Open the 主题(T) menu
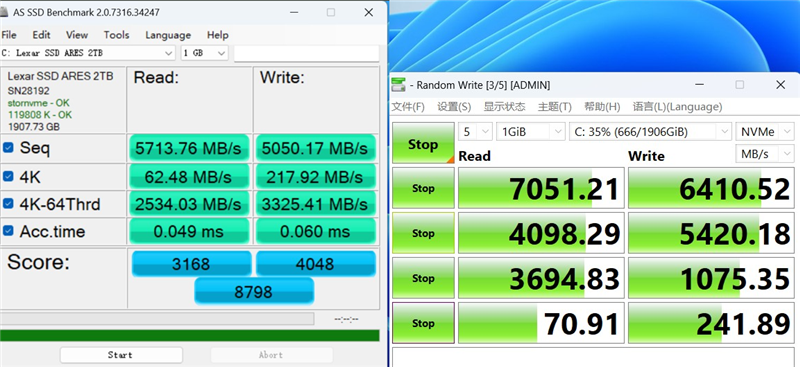 (555, 107)
